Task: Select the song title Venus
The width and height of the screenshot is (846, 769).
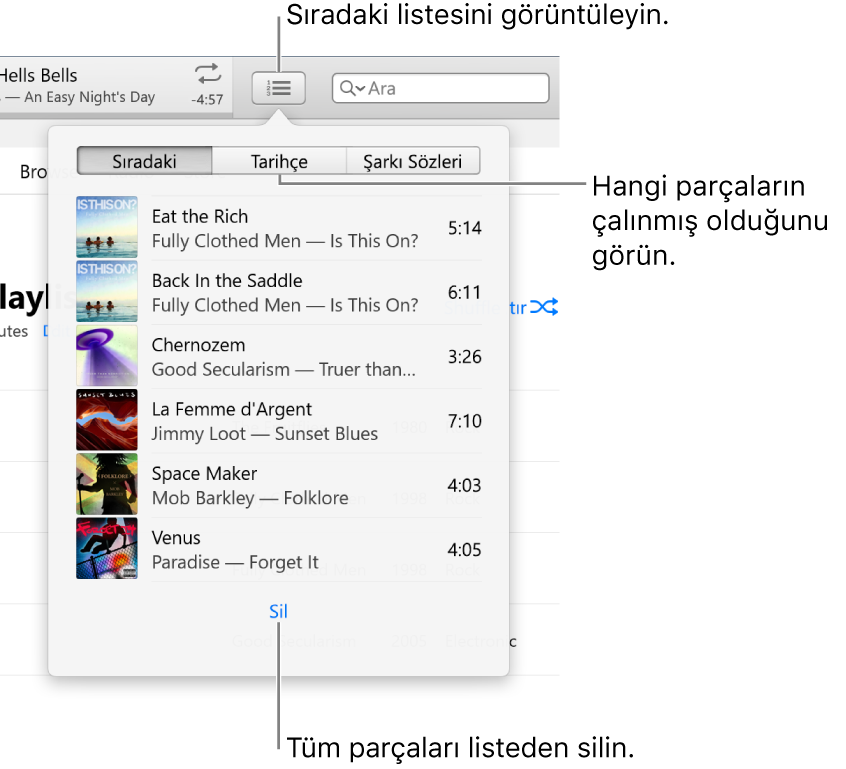Action: [176, 537]
